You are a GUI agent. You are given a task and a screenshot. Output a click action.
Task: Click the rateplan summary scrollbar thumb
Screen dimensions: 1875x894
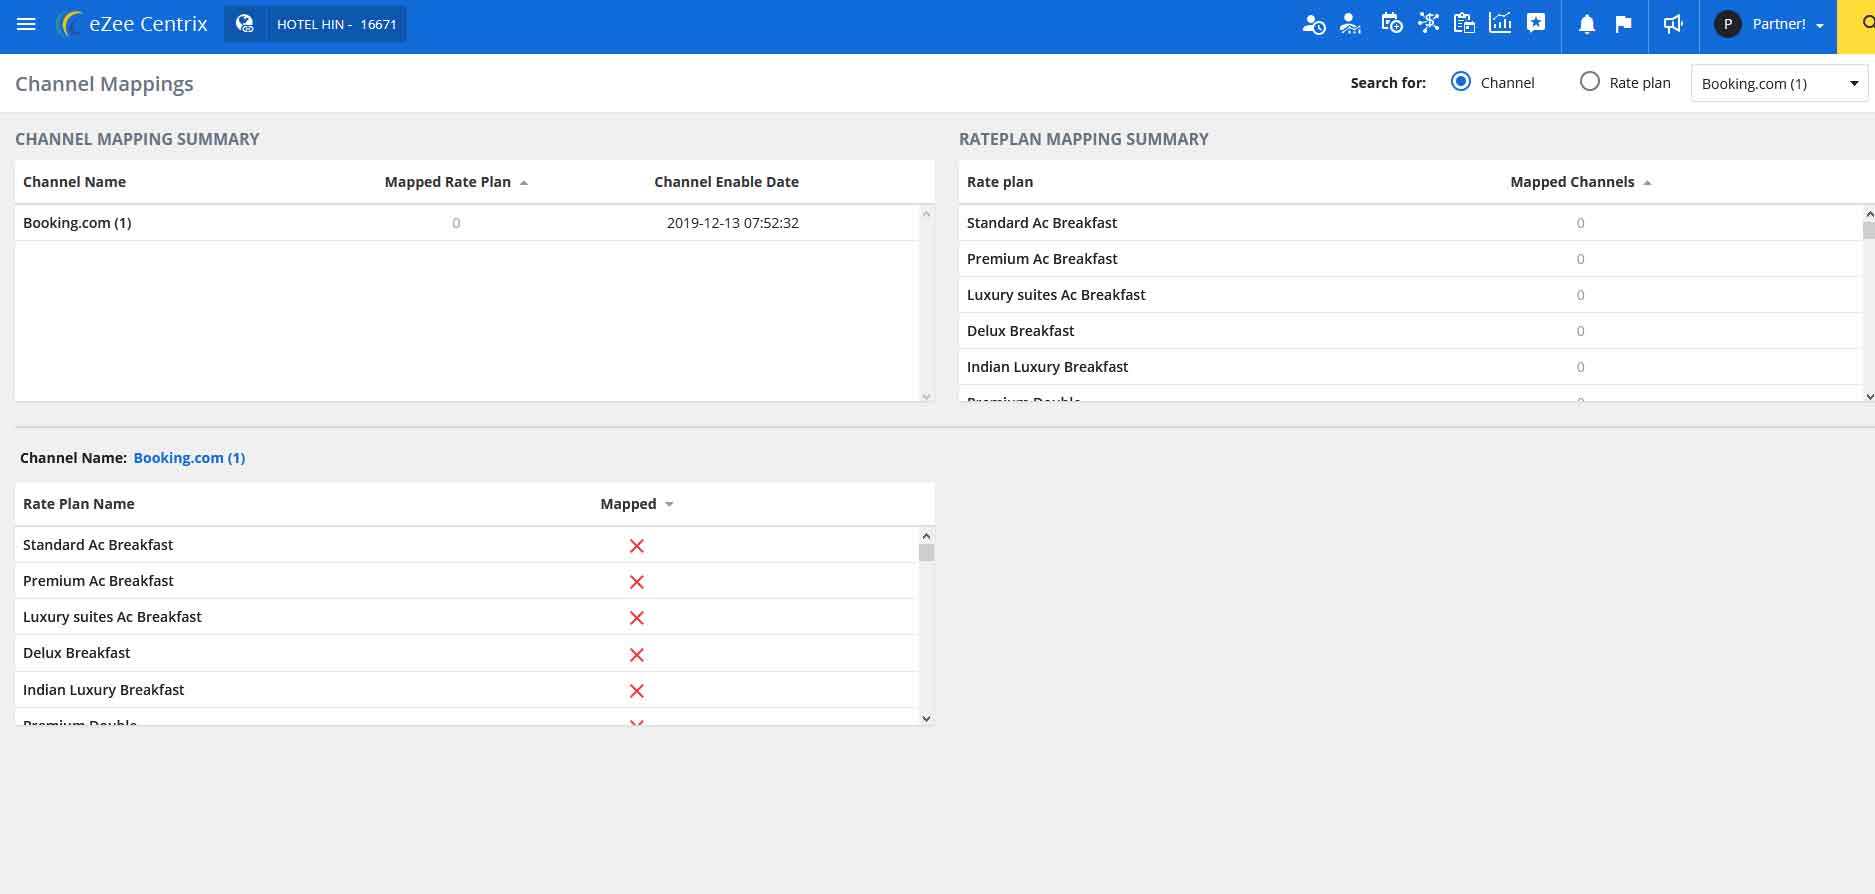point(1869,230)
